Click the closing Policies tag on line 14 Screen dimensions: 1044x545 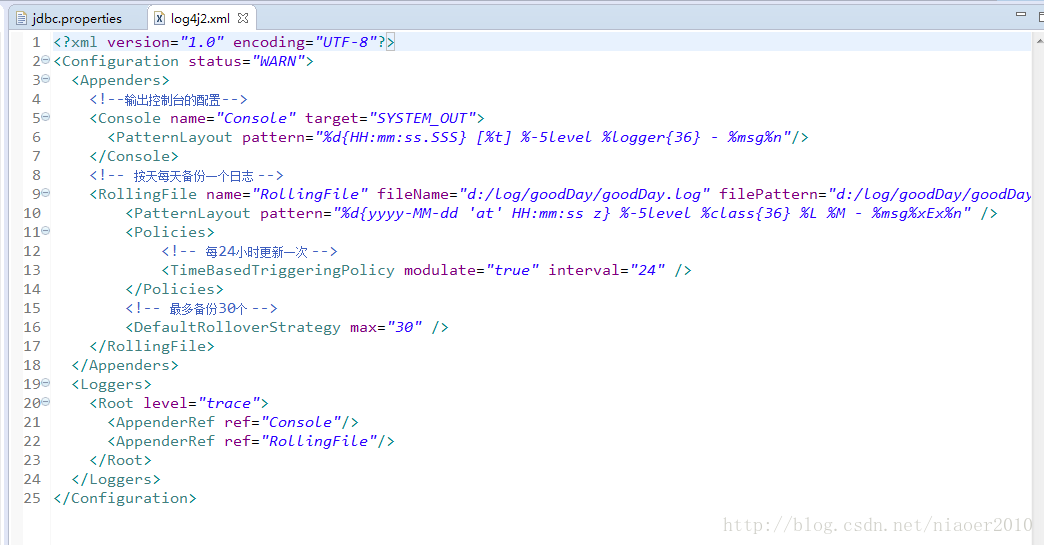(x=174, y=289)
